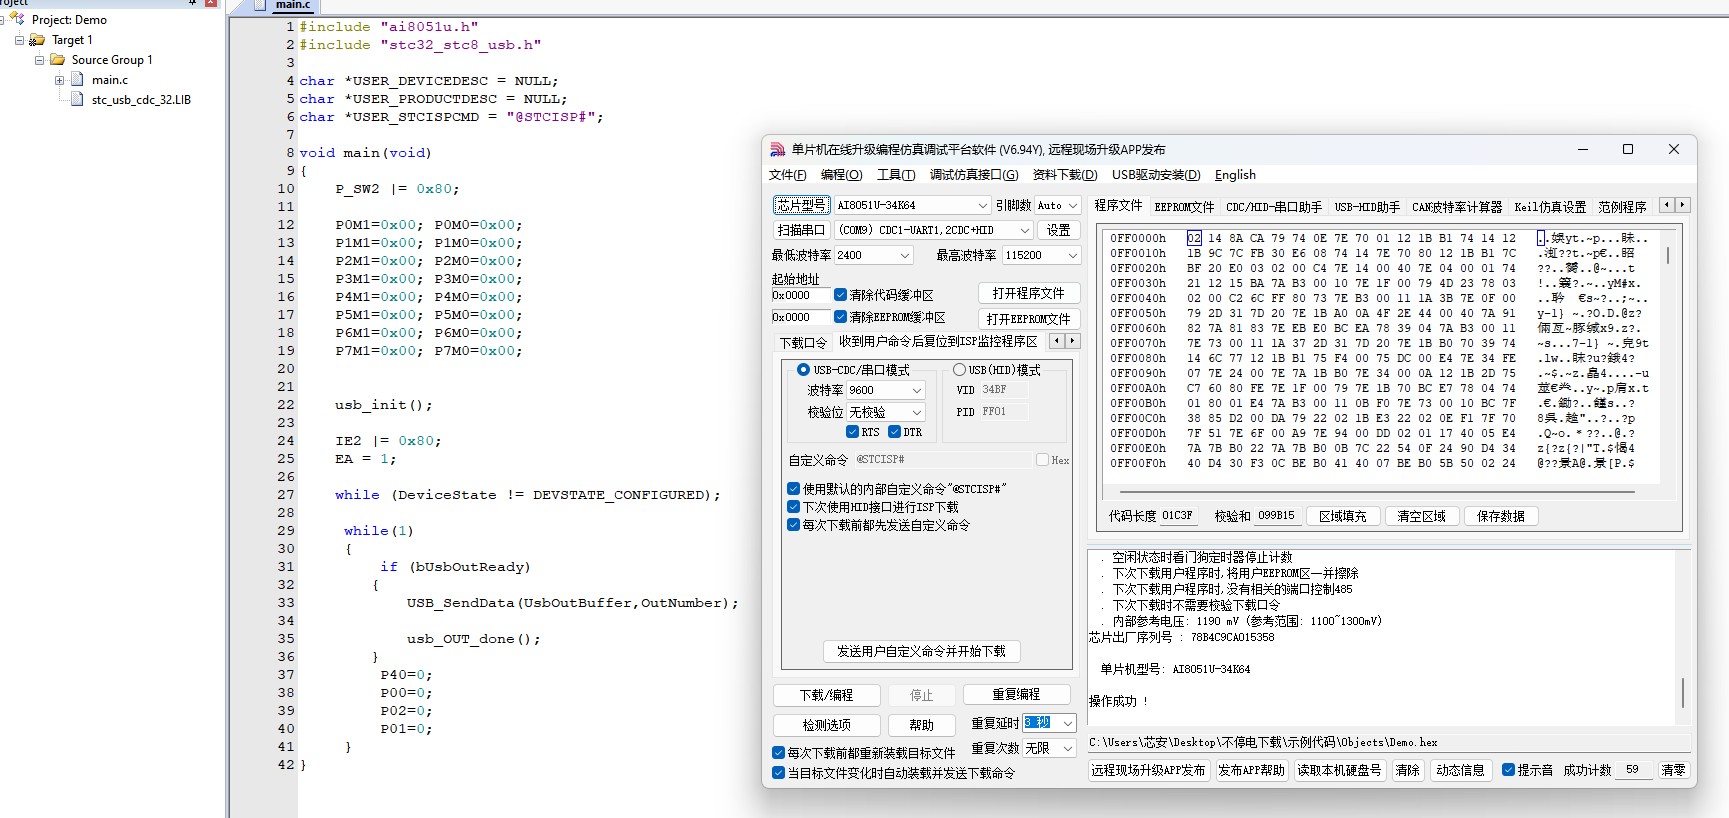Image resolution: width=1729 pixels, height=818 pixels.
Task: Click the main.c file icon in project tree
Action: (x=78, y=80)
